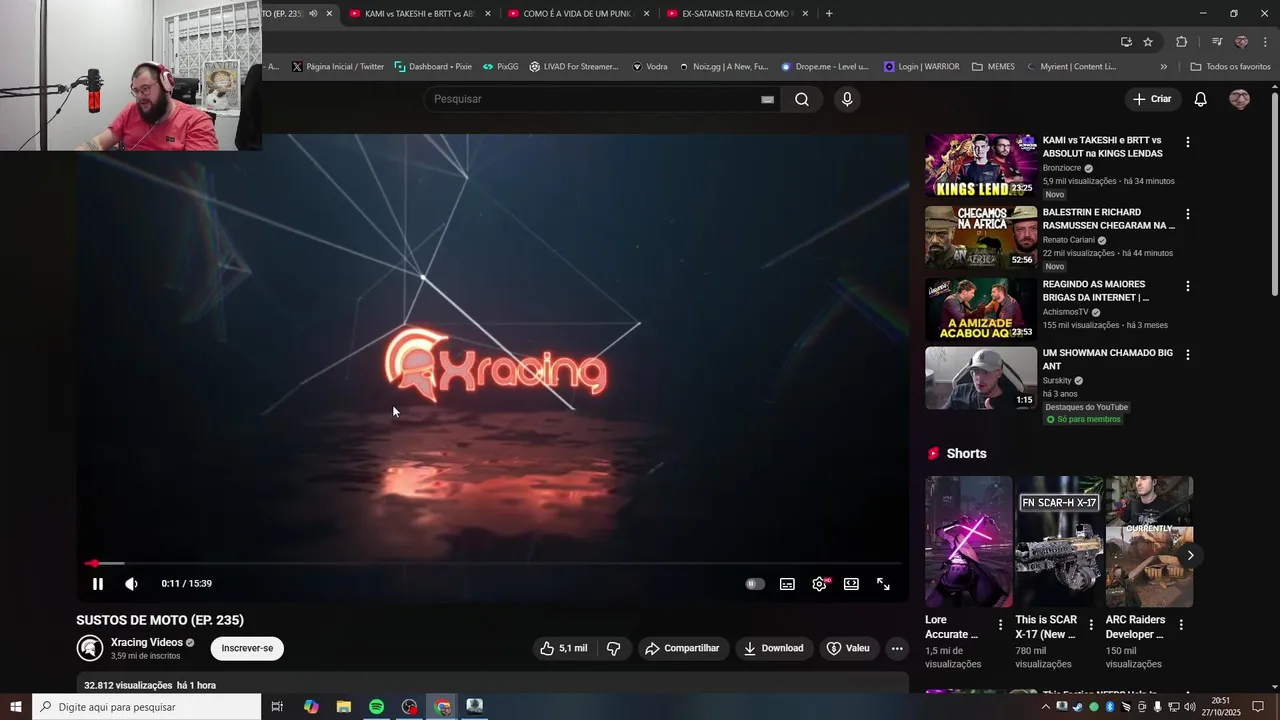Open Chrome extensions puzzle icon
The image size is (1280, 720).
pyautogui.click(x=1182, y=42)
